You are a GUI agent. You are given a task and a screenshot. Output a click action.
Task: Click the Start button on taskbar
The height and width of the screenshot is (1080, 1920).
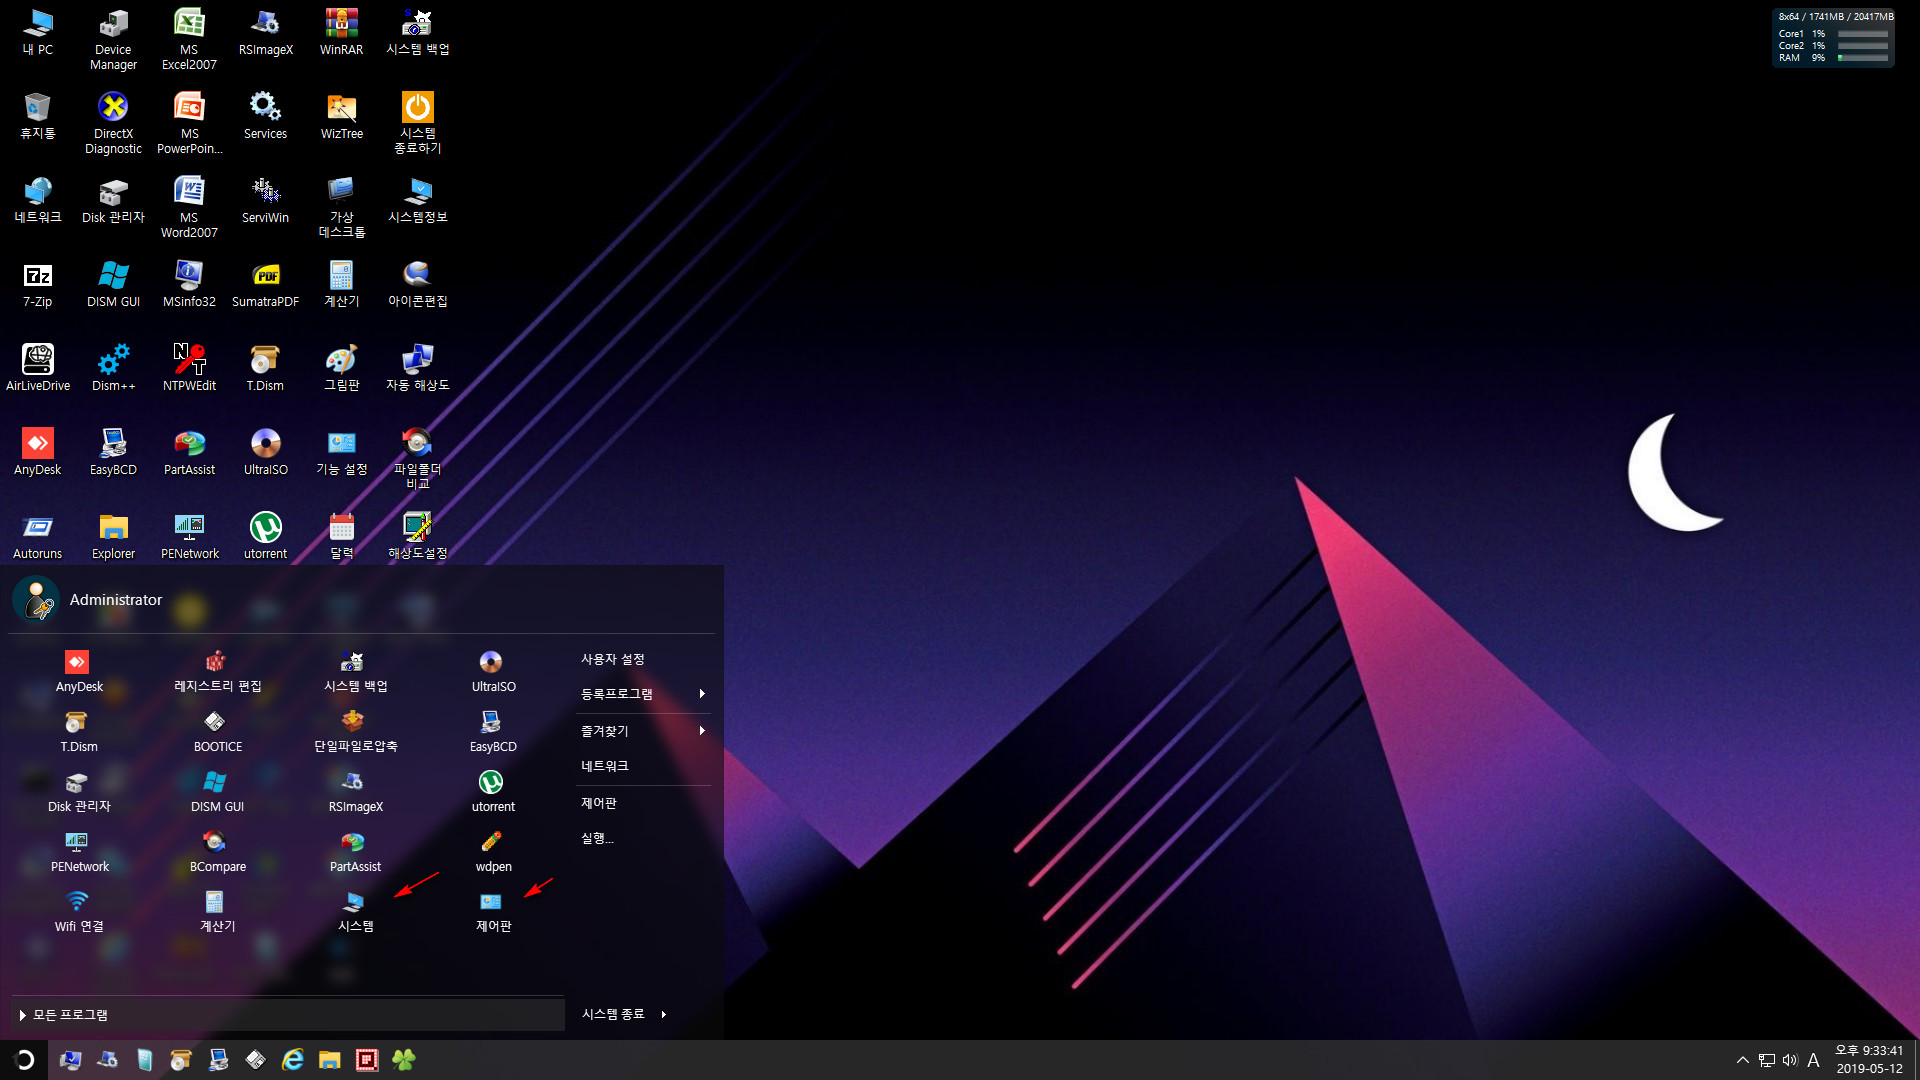24,1060
